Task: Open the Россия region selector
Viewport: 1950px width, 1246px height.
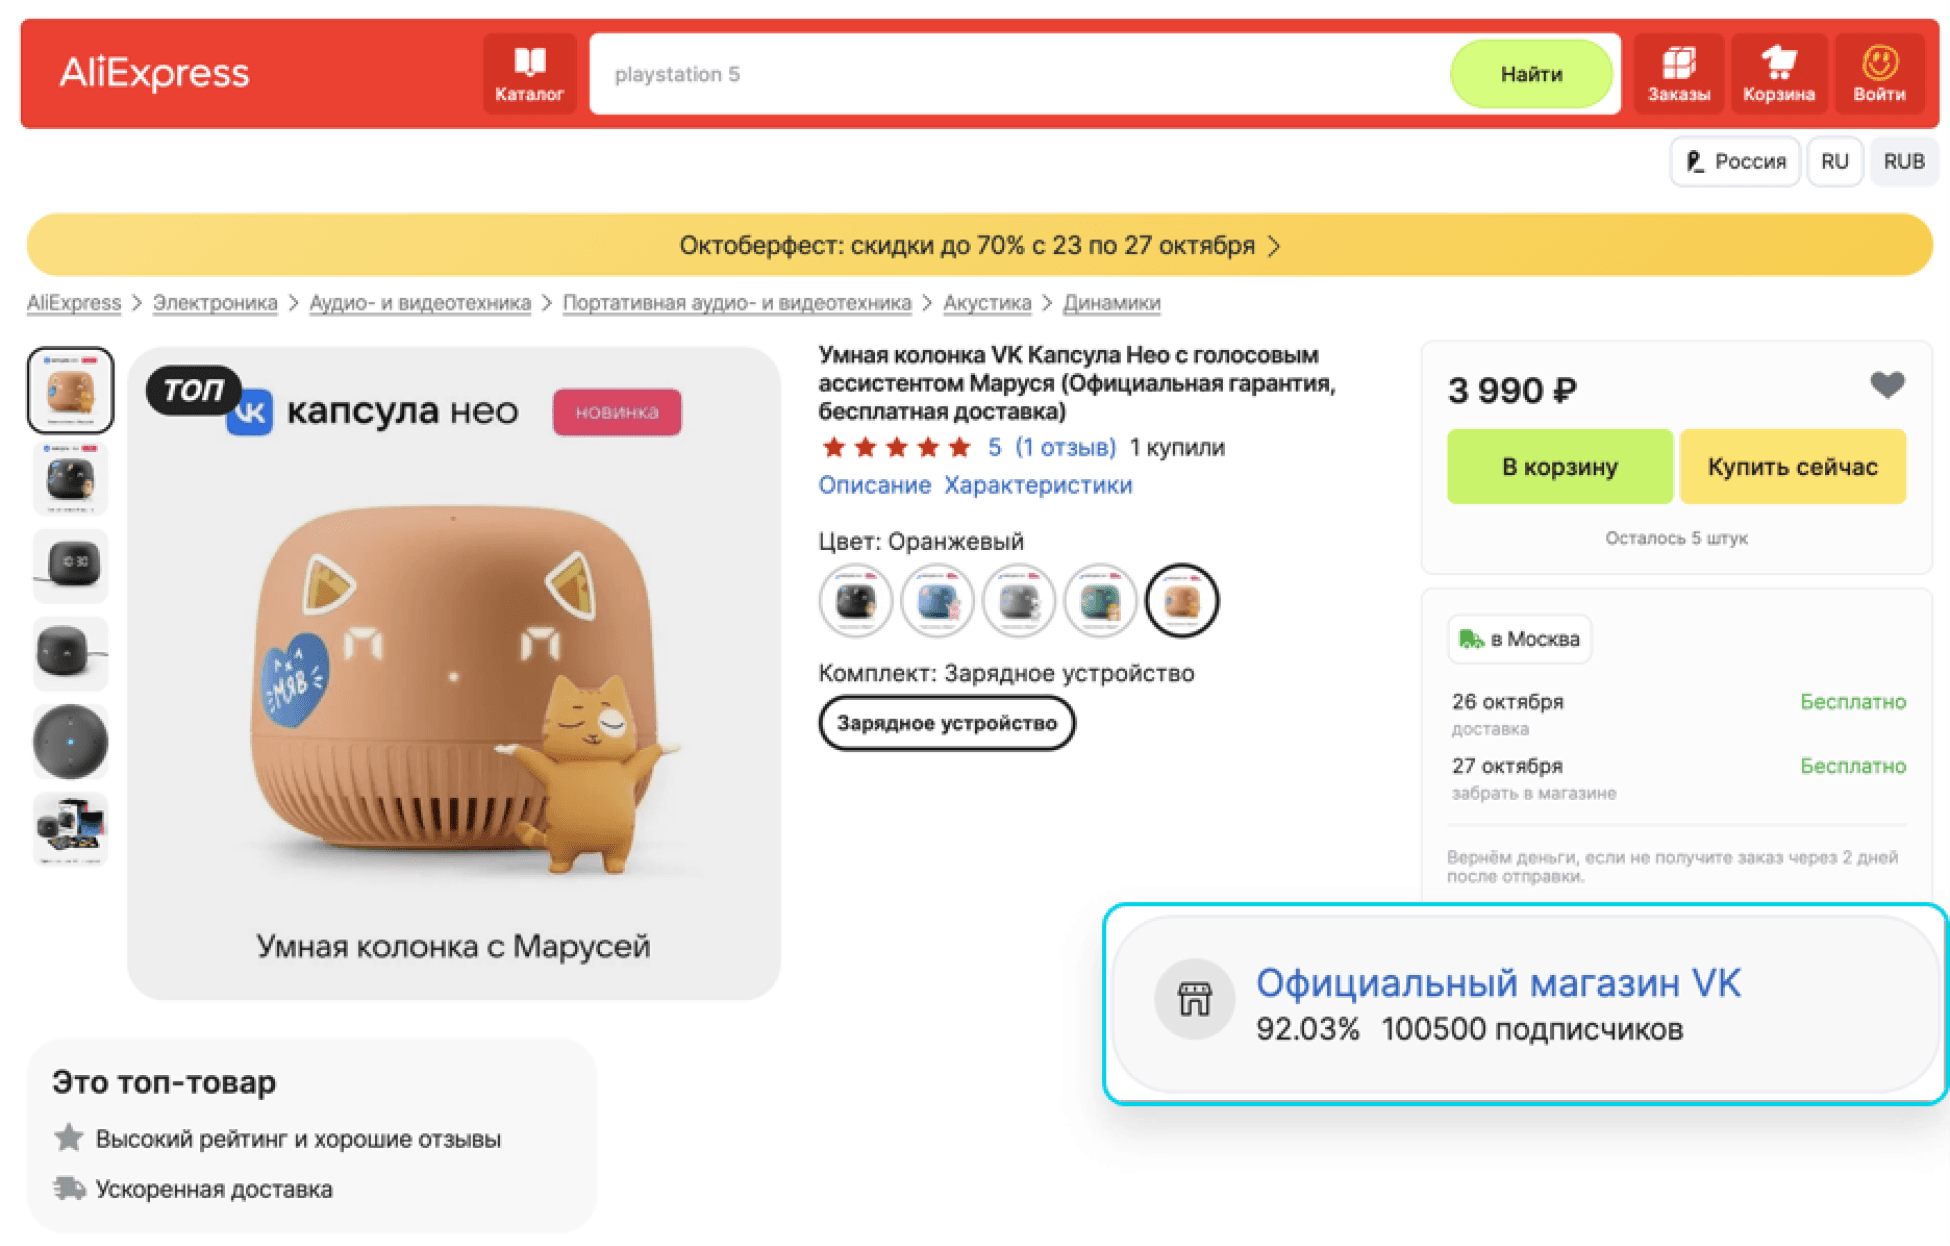Action: (1735, 161)
